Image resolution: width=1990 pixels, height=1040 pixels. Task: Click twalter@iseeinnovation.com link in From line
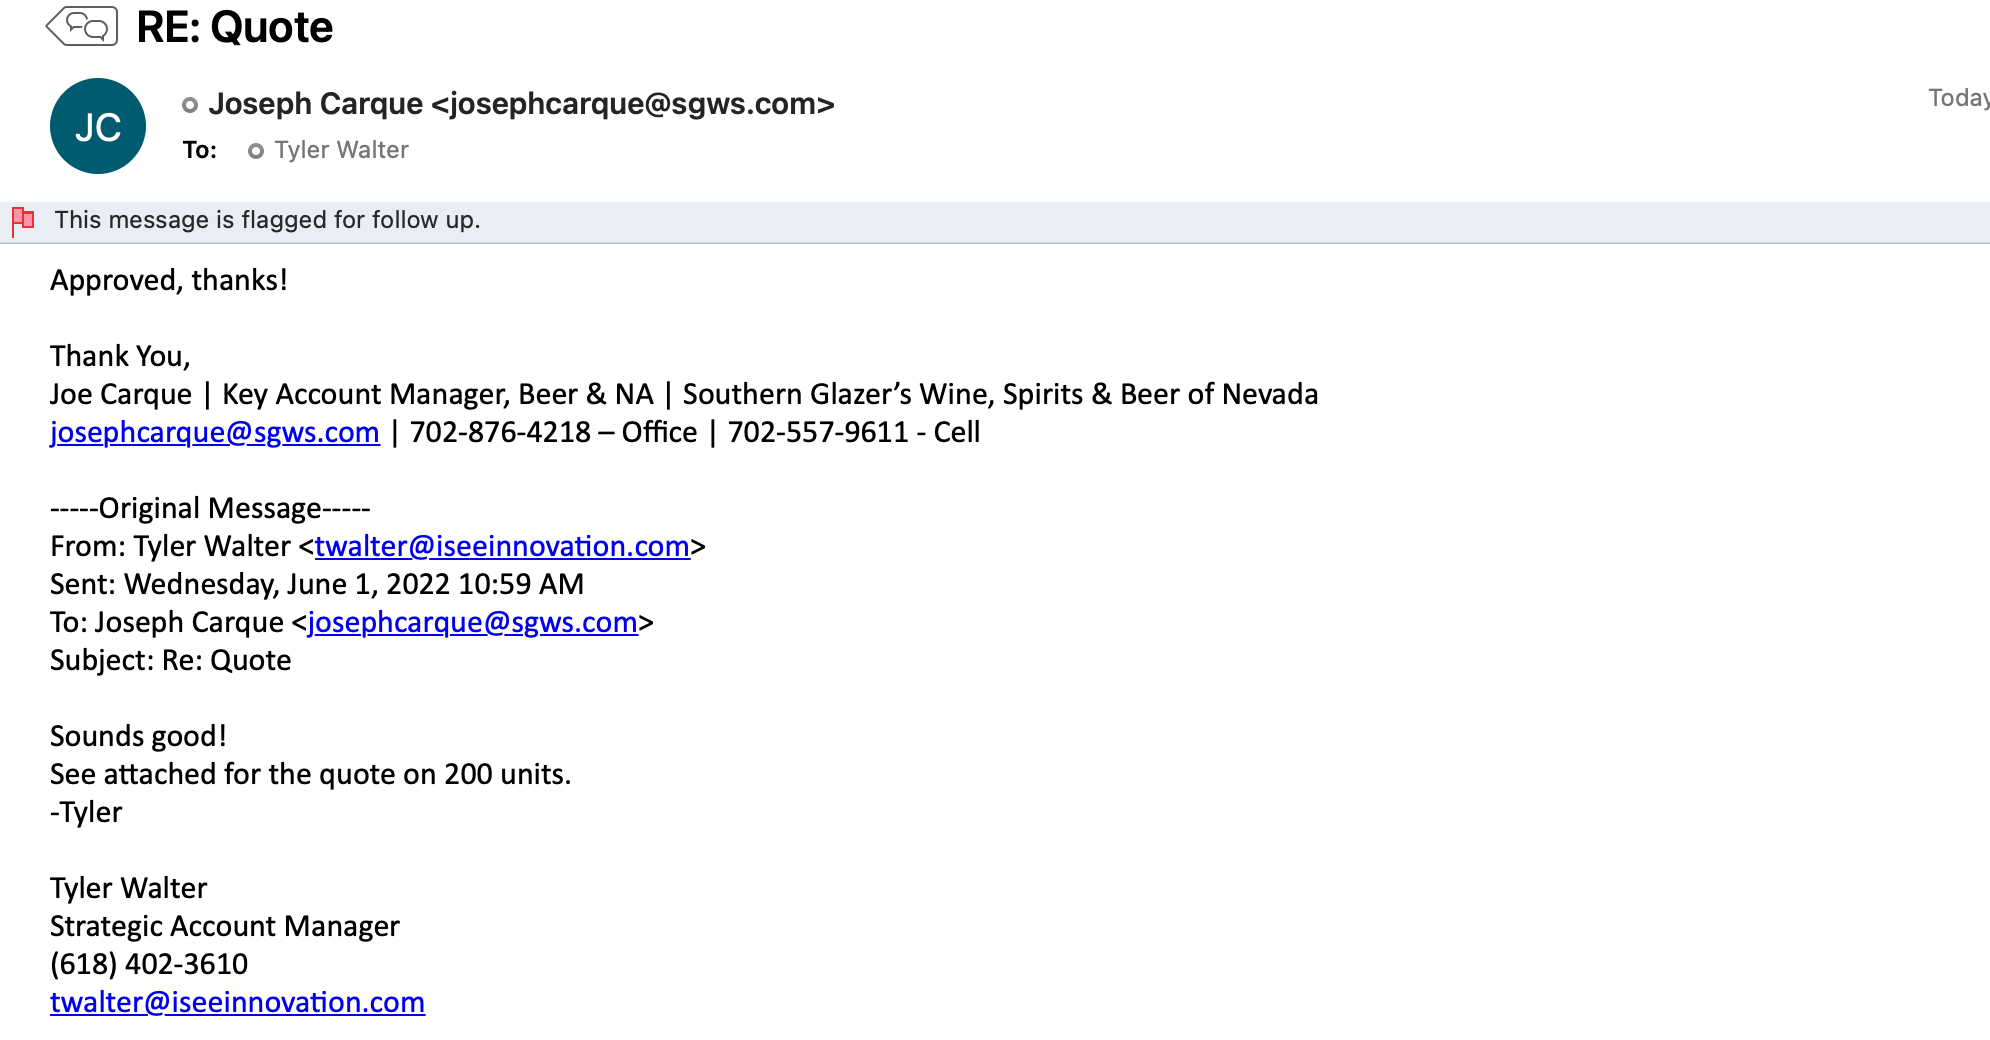tap(502, 546)
